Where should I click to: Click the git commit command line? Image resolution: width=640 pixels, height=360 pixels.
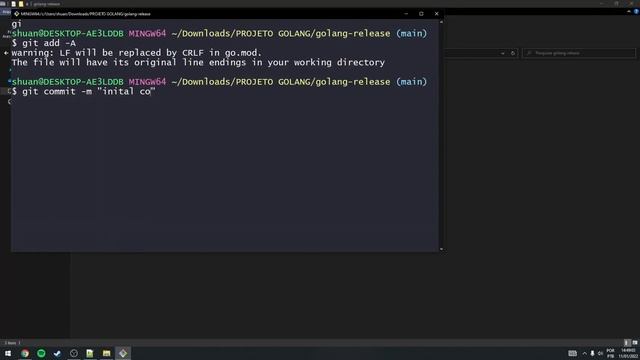tap(84, 91)
